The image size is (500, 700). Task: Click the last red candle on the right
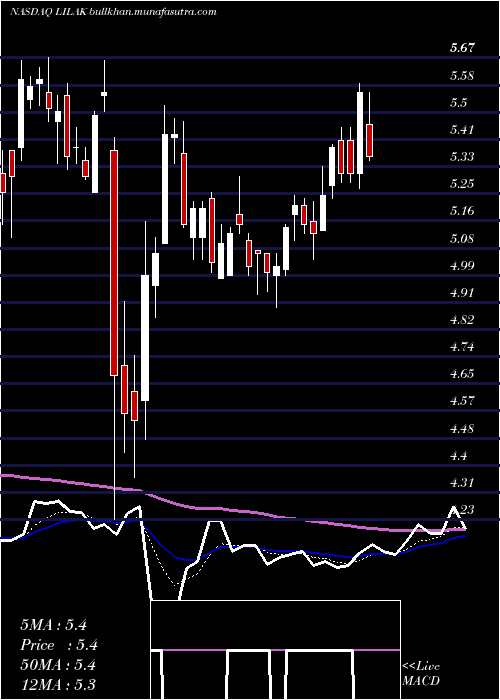point(369,141)
